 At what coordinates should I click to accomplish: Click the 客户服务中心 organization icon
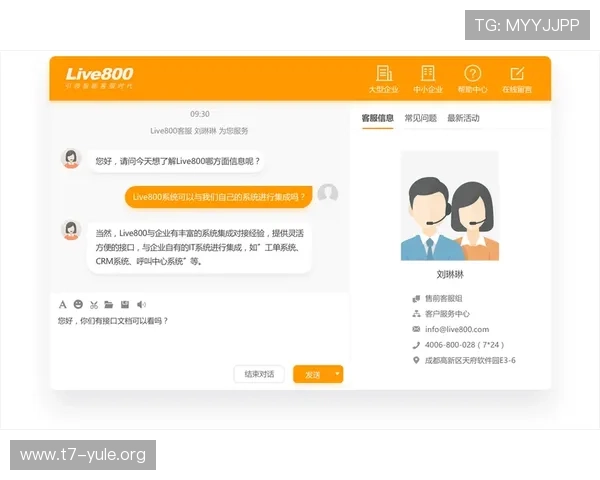416,314
